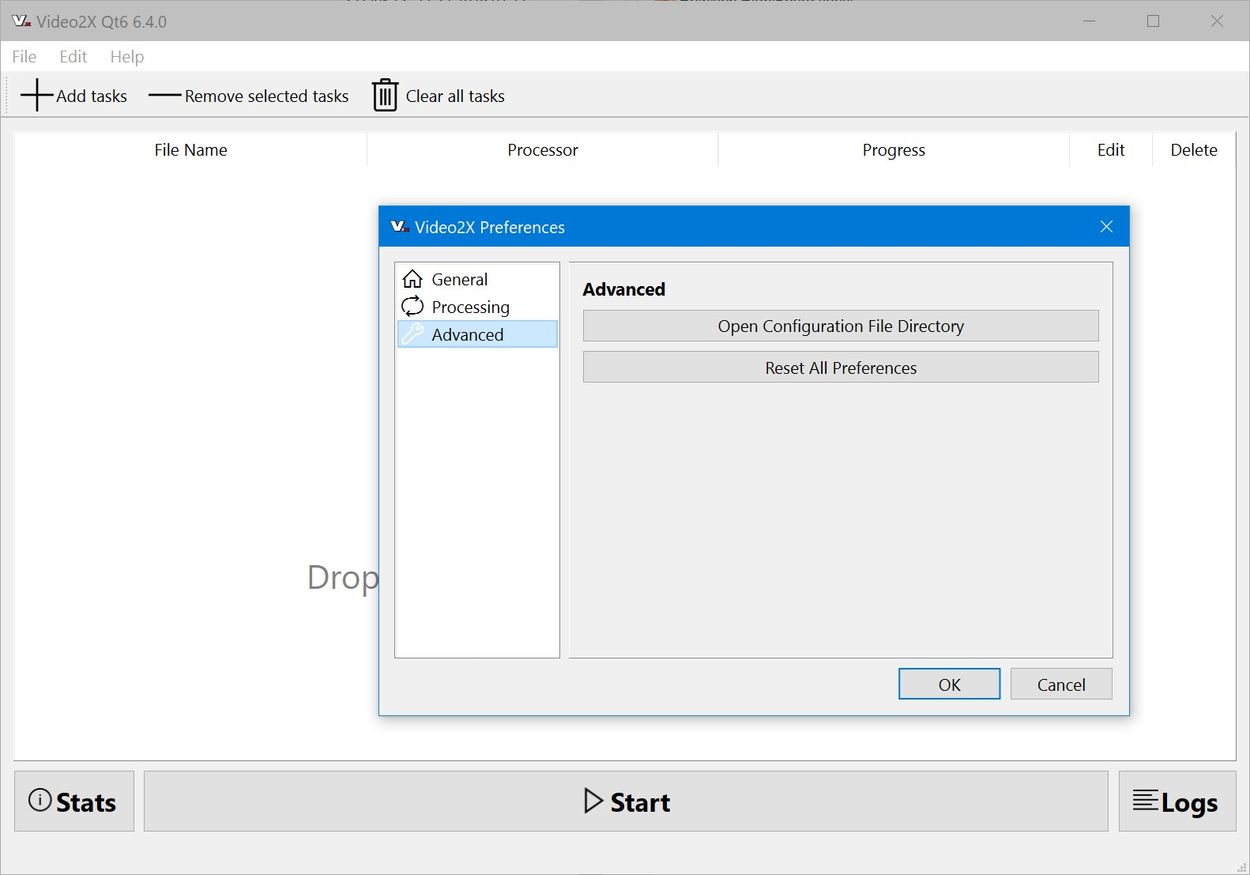Select the General home icon in Preferences
This screenshot has height=875, width=1250.
tap(412, 279)
